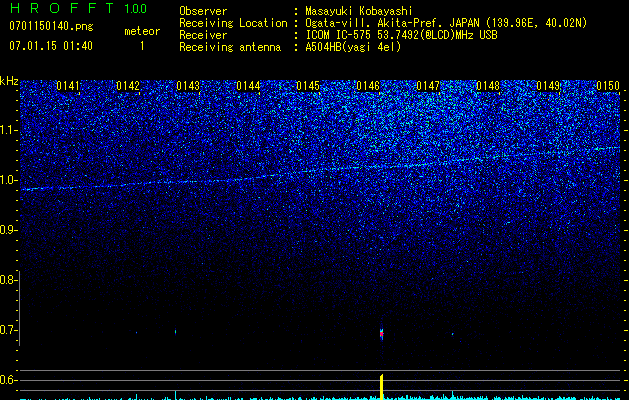Click the 0150 time marker
The height and width of the screenshot is (400, 629).
pyautogui.click(x=608, y=86)
